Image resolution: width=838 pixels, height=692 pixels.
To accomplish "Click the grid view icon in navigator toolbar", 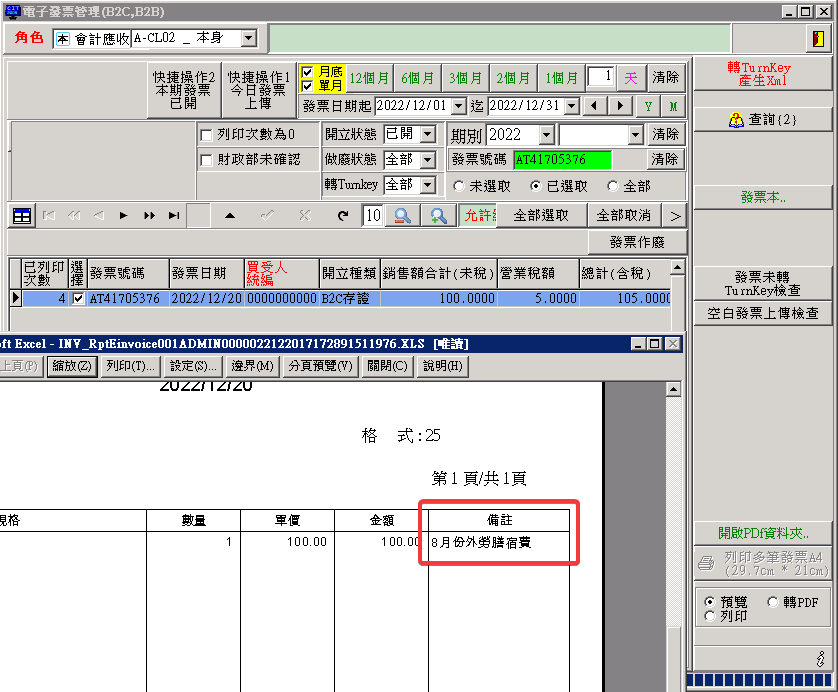I will pos(22,216).
